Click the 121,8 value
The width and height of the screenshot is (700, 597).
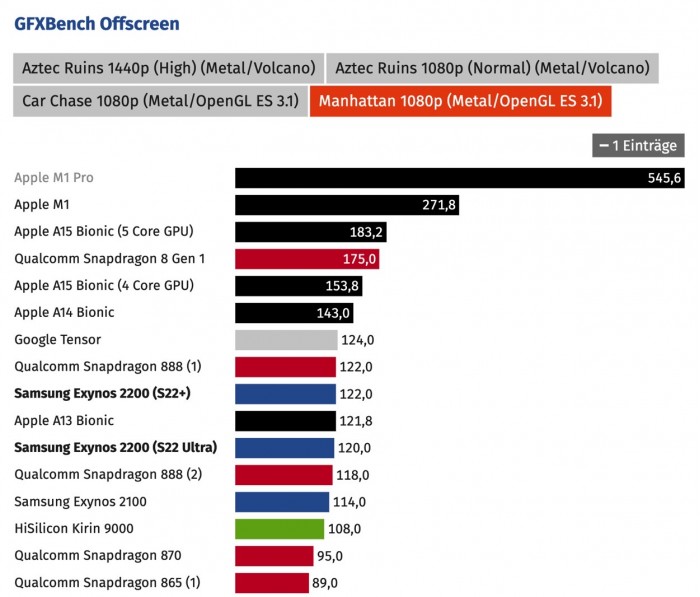356,421
